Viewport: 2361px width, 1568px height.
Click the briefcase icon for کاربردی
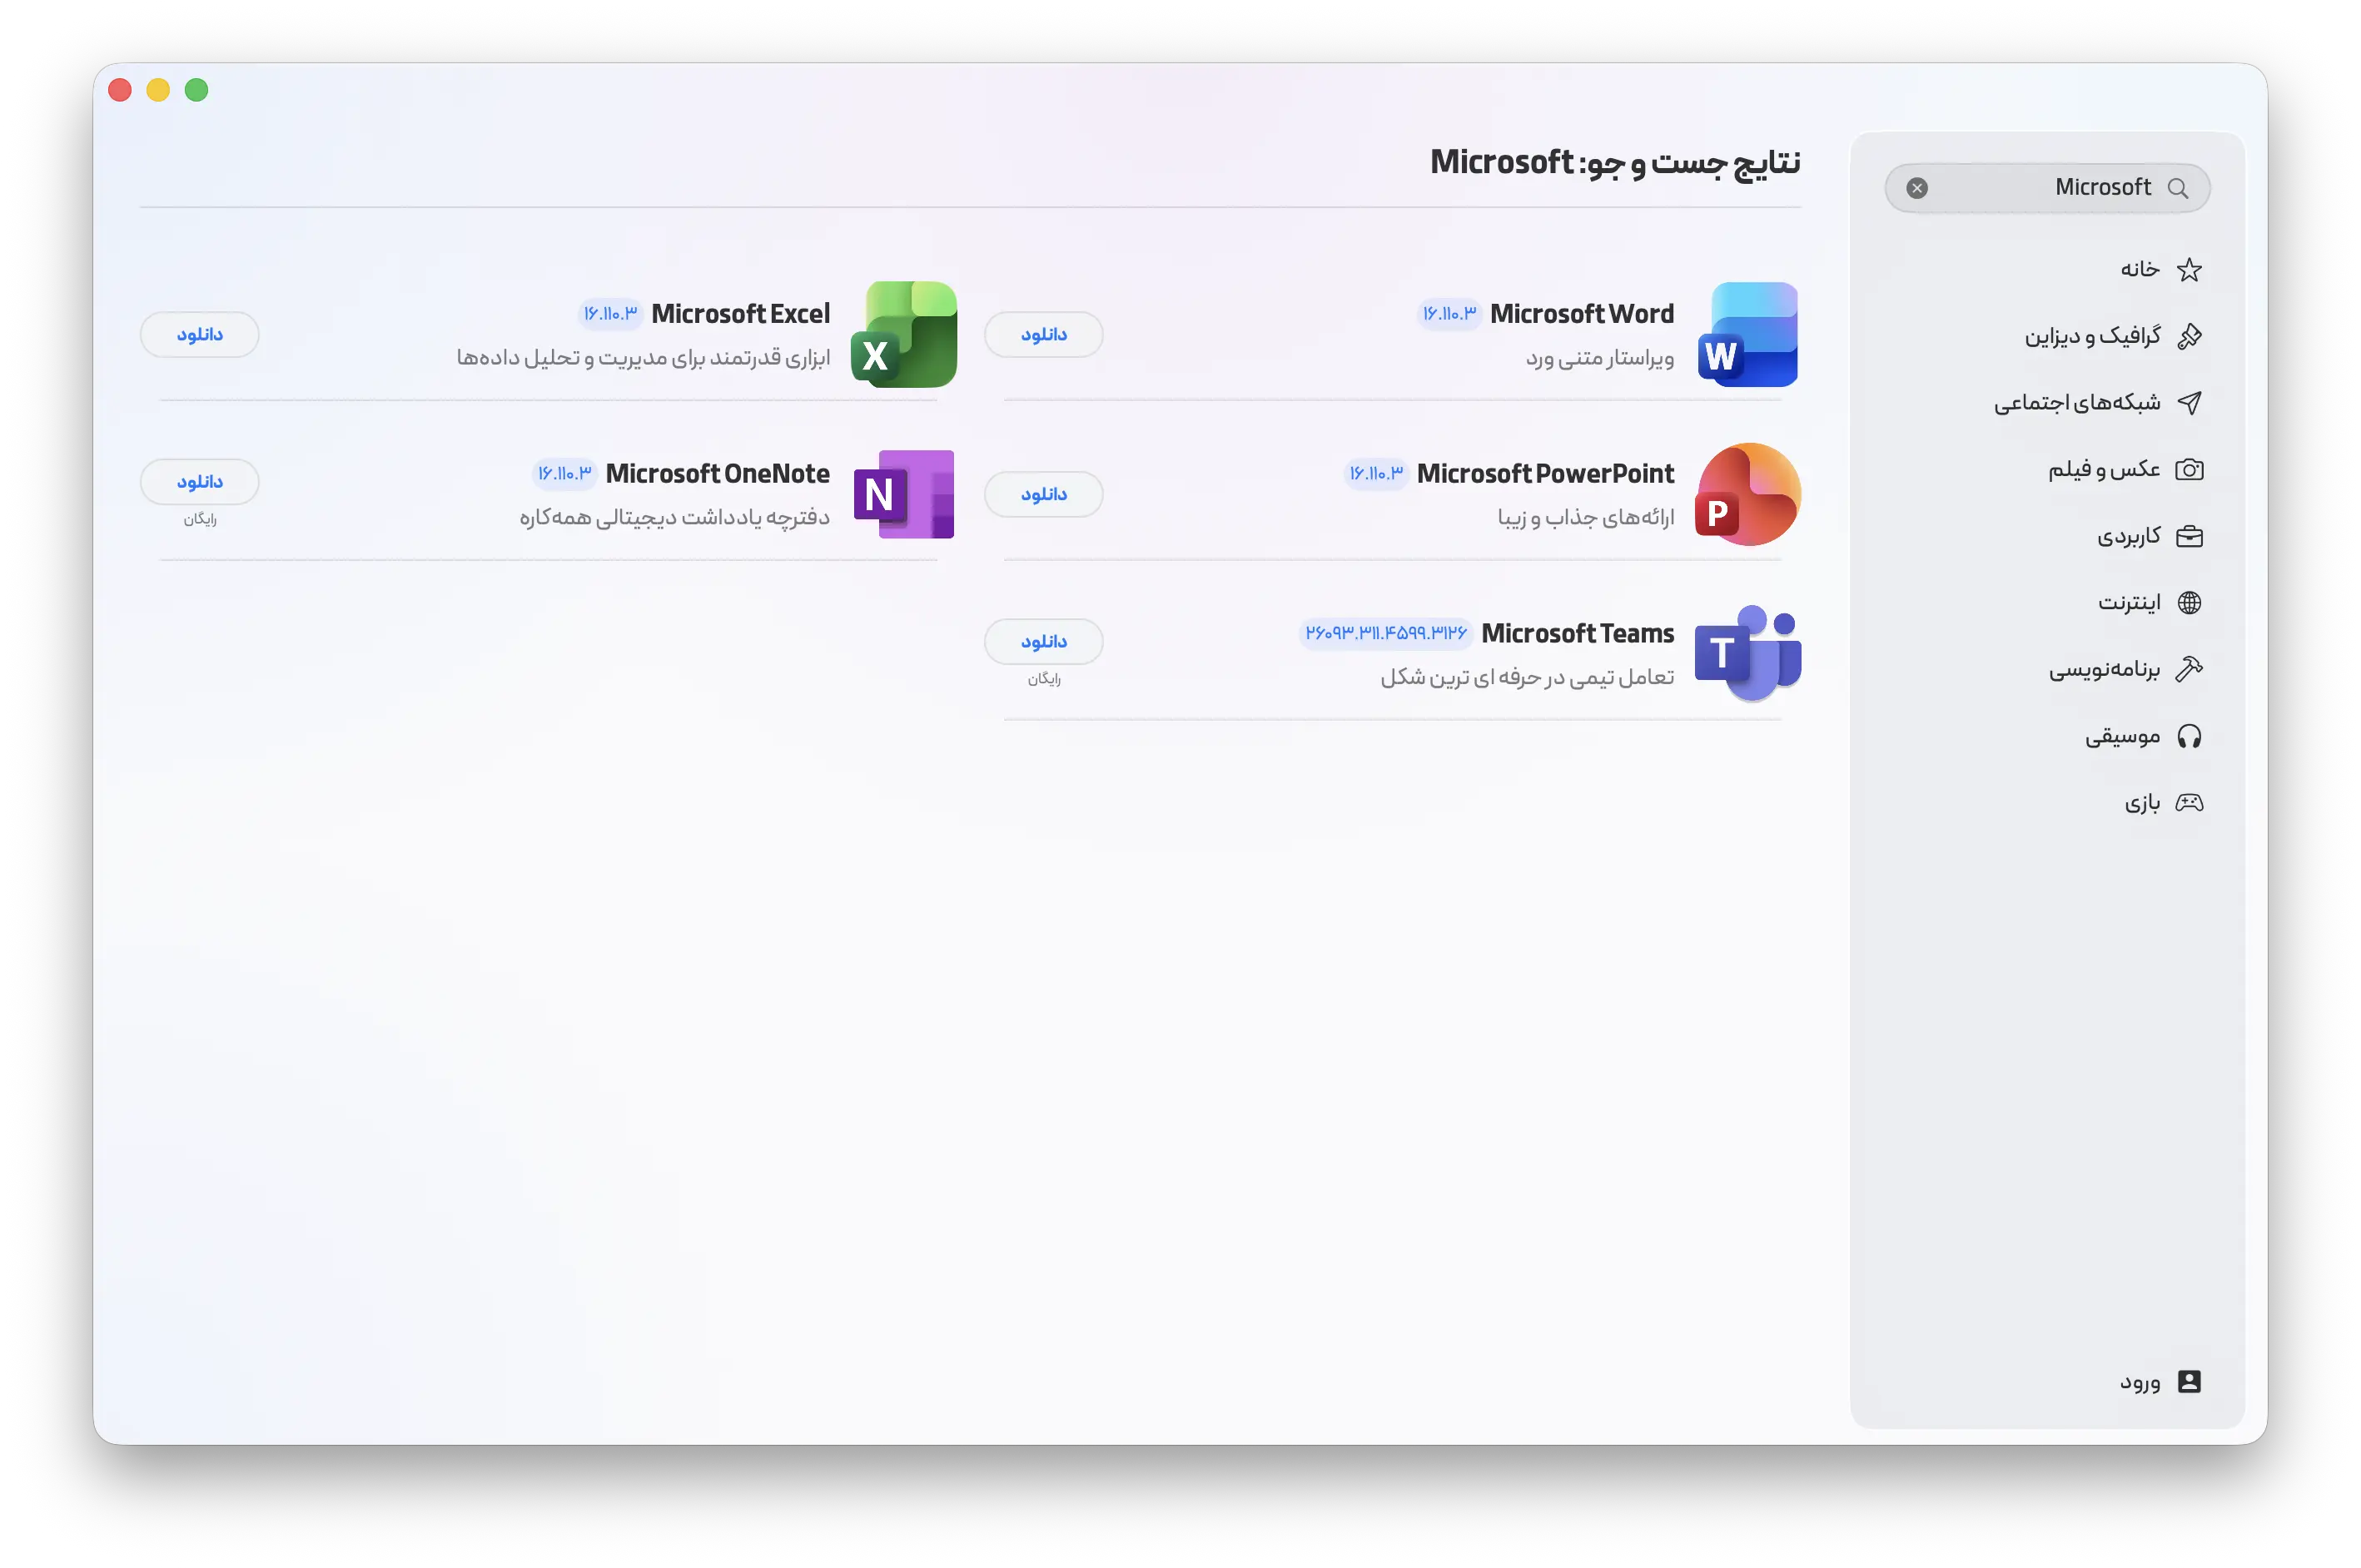pos(2189,536)
